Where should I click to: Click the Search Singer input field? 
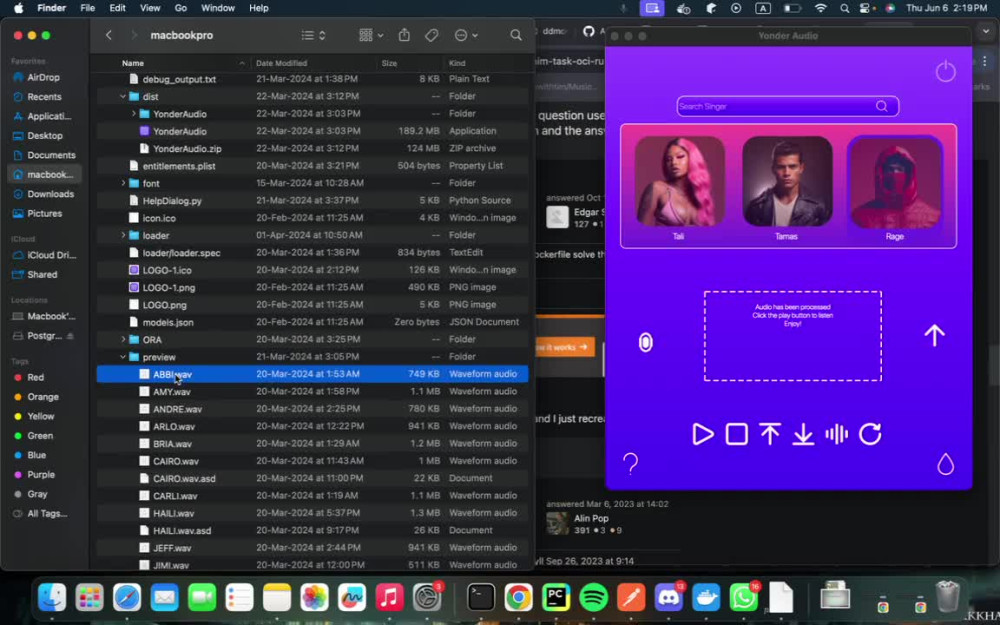pos(788,107)
